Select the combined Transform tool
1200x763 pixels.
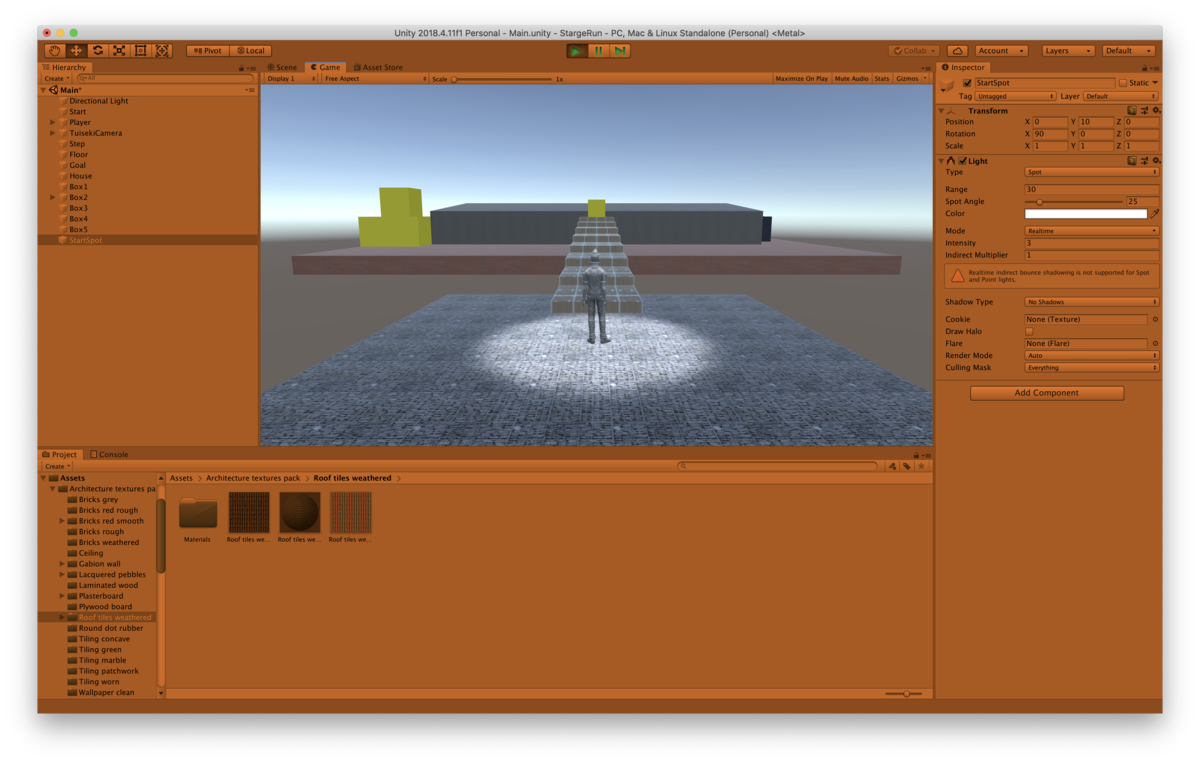[x=162, y=50]
